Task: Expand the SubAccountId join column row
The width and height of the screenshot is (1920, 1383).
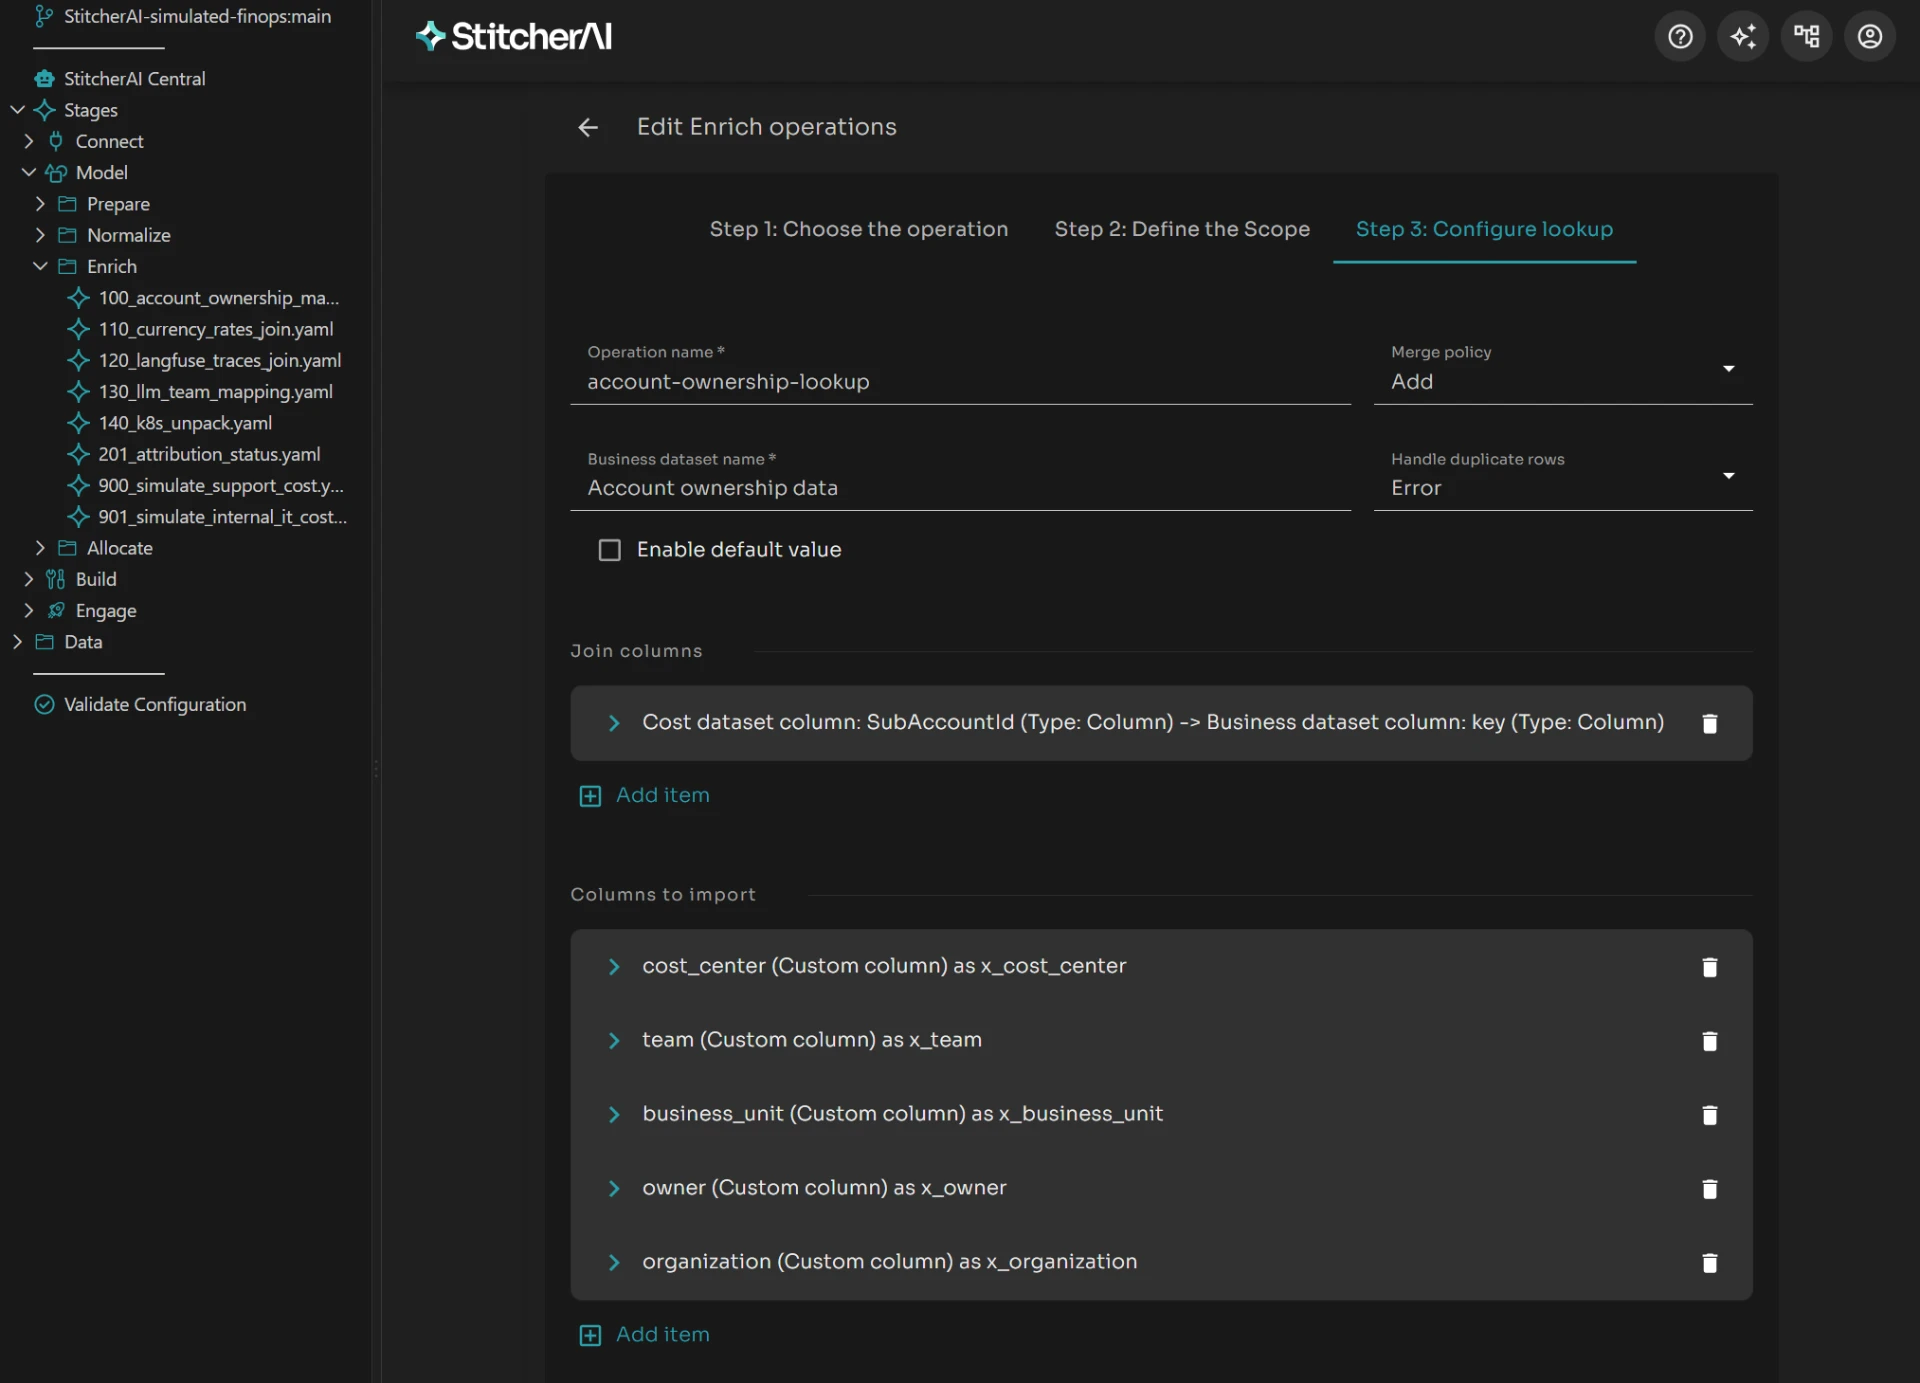Action: click(x=614, y=723)
